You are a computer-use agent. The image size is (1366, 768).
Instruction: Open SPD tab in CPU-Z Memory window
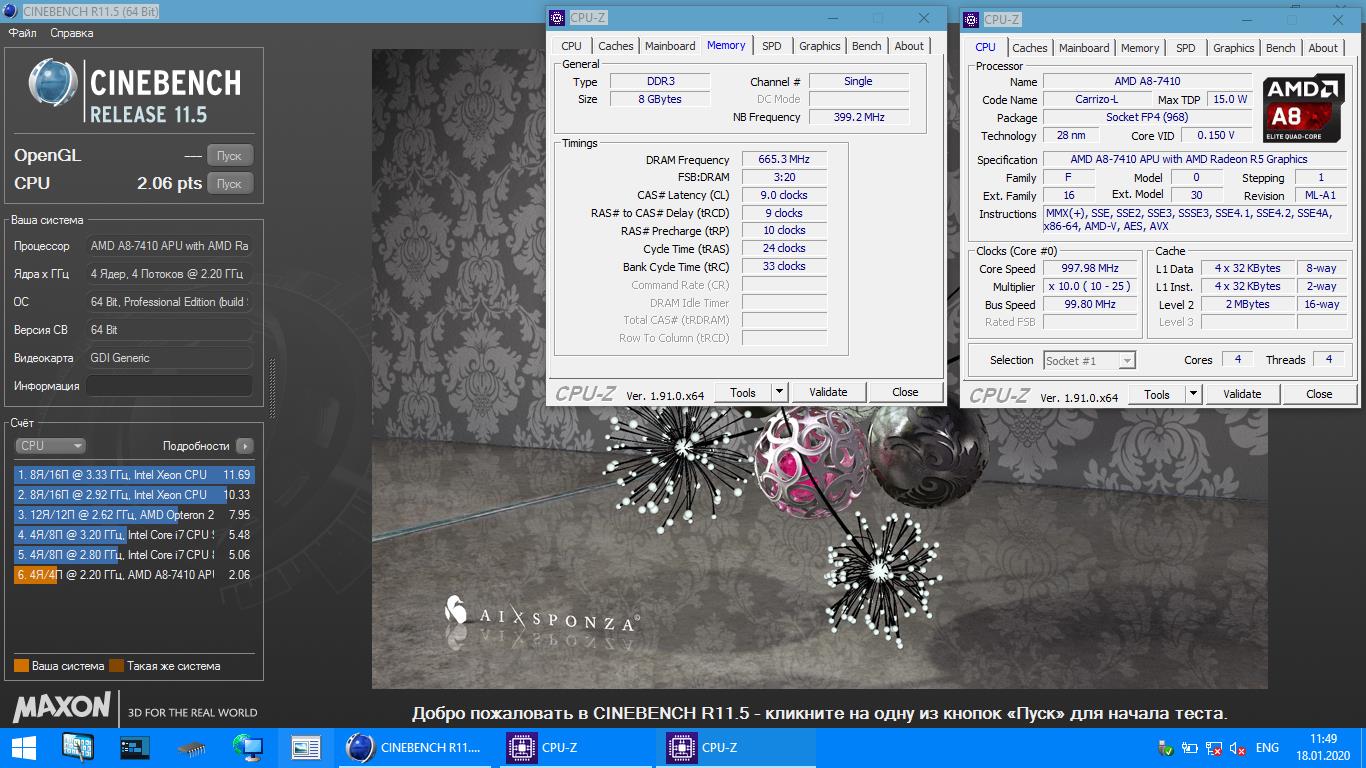click(x=771, y=46)
